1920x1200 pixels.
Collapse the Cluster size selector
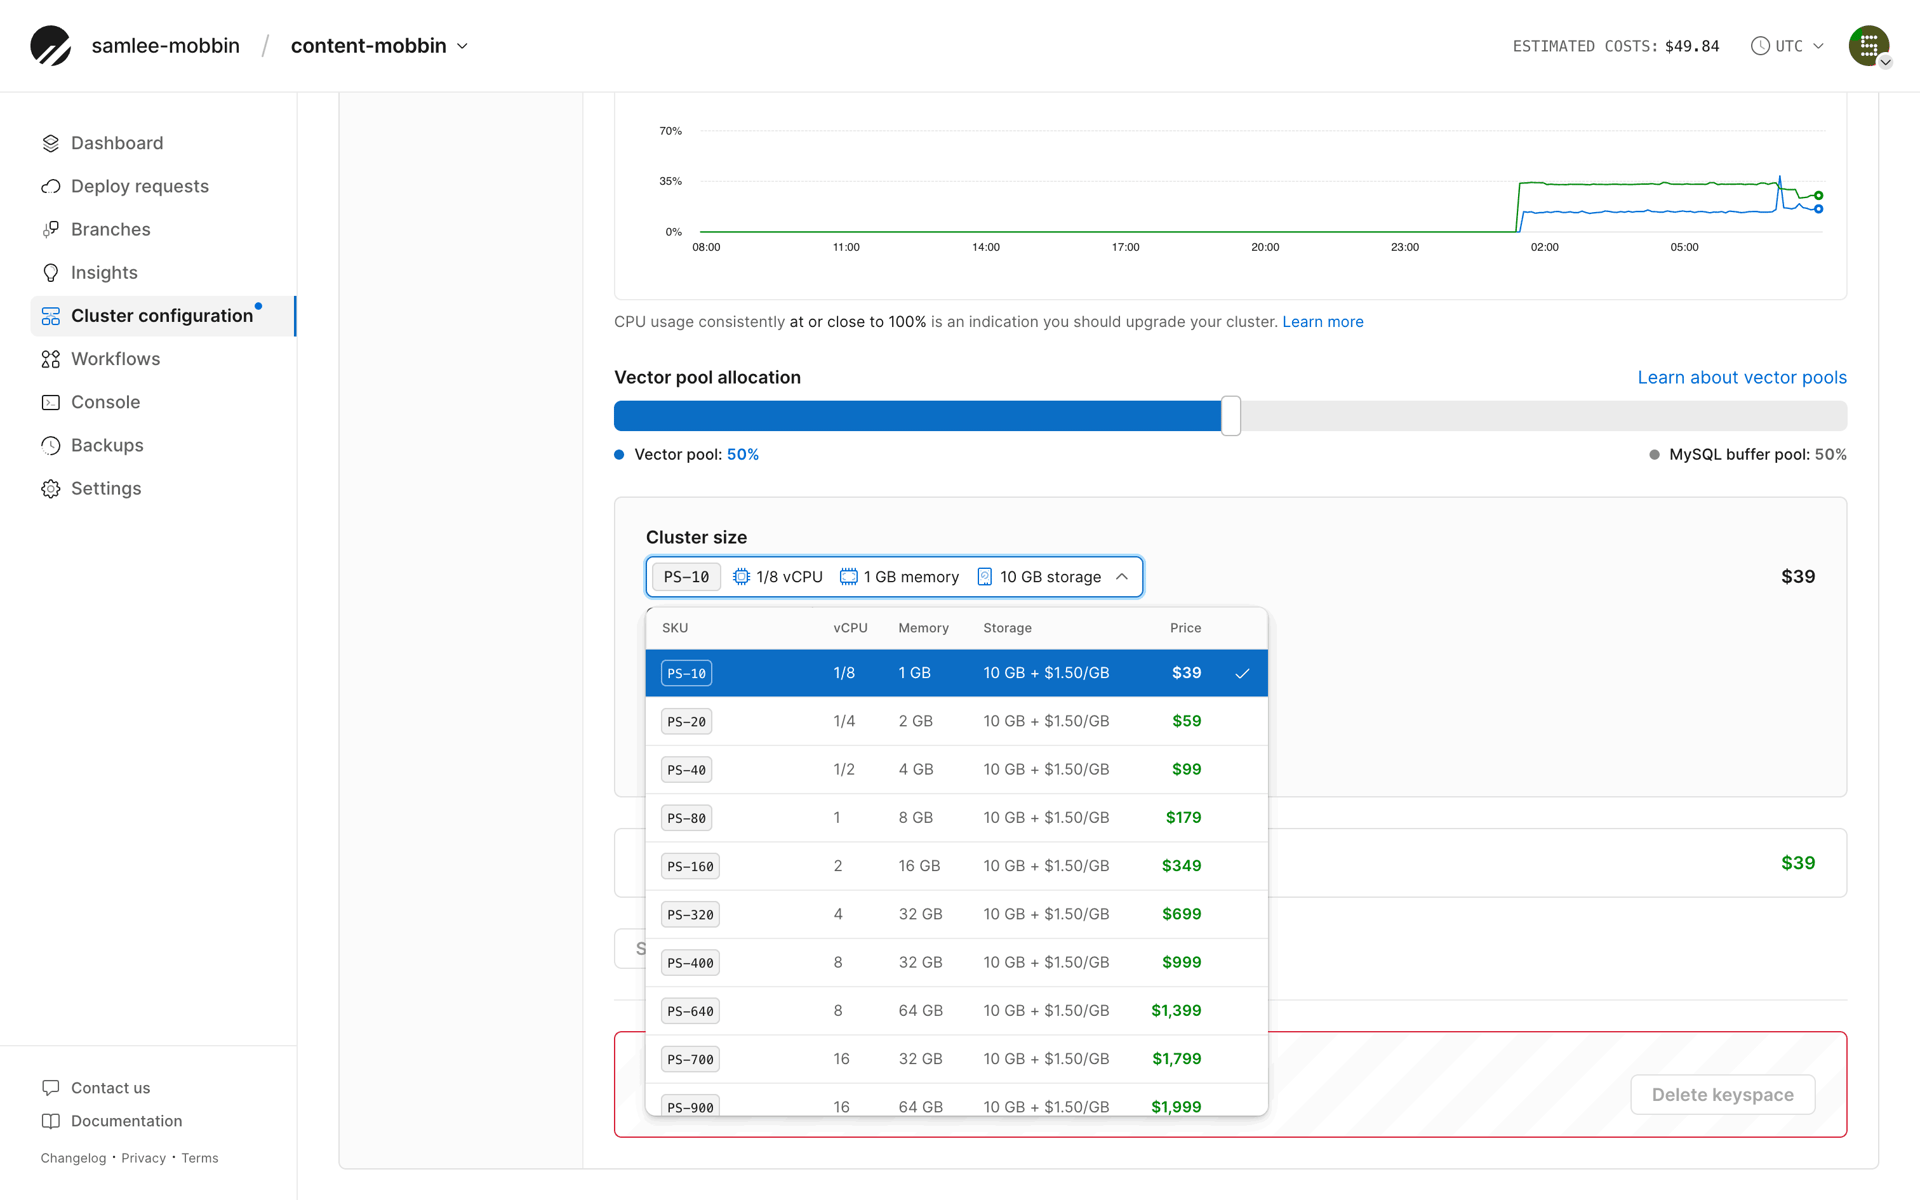point(894,577)
